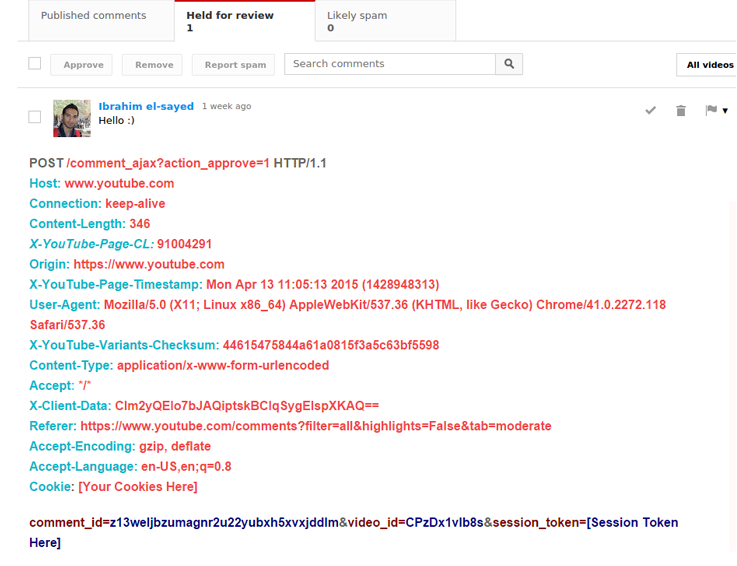Image resolution: width=737 pixels, height=566 pixels.
Task: Click the User-Agent Mozilla/5.0 string
Action: [385, 305]
